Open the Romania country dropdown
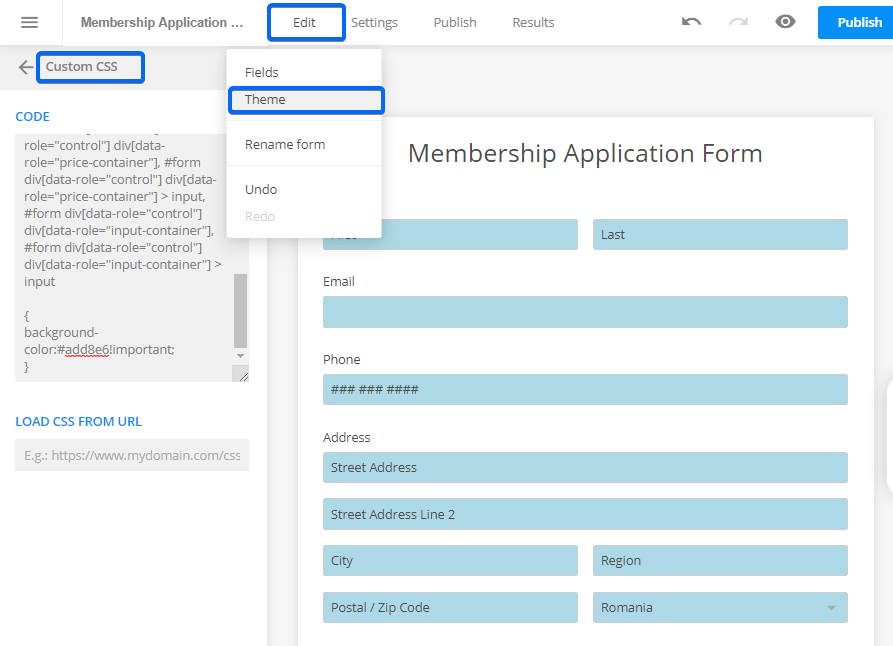This screenshot has height=646, width=893. (720, 607)
